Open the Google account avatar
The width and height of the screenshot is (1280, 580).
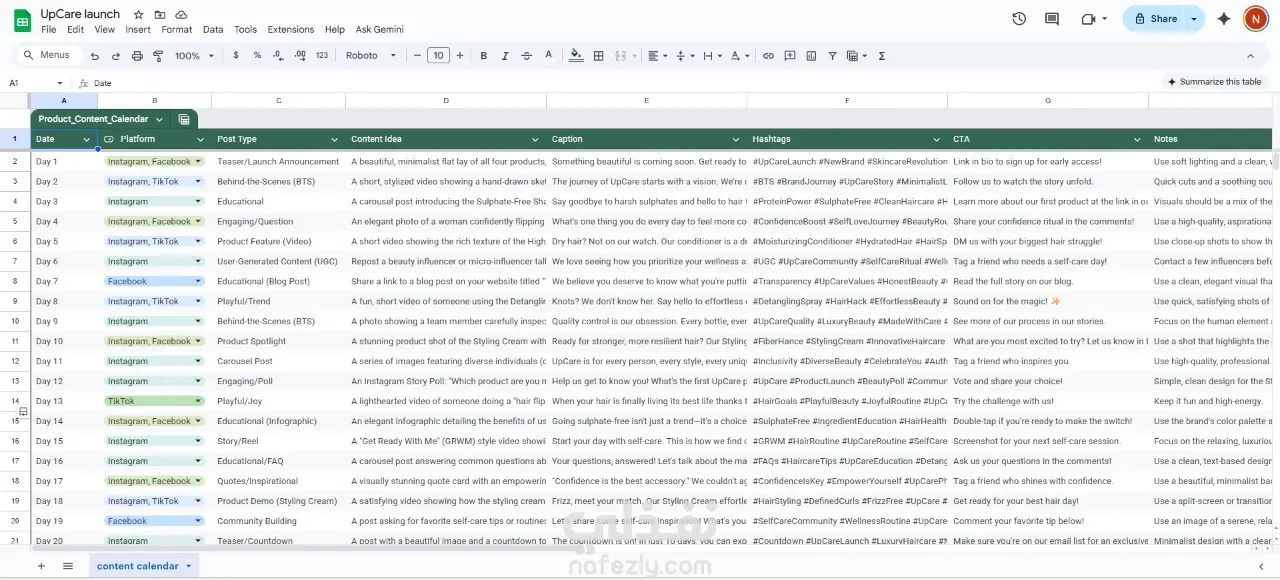pyautogui.click(x=1255, y=18)
